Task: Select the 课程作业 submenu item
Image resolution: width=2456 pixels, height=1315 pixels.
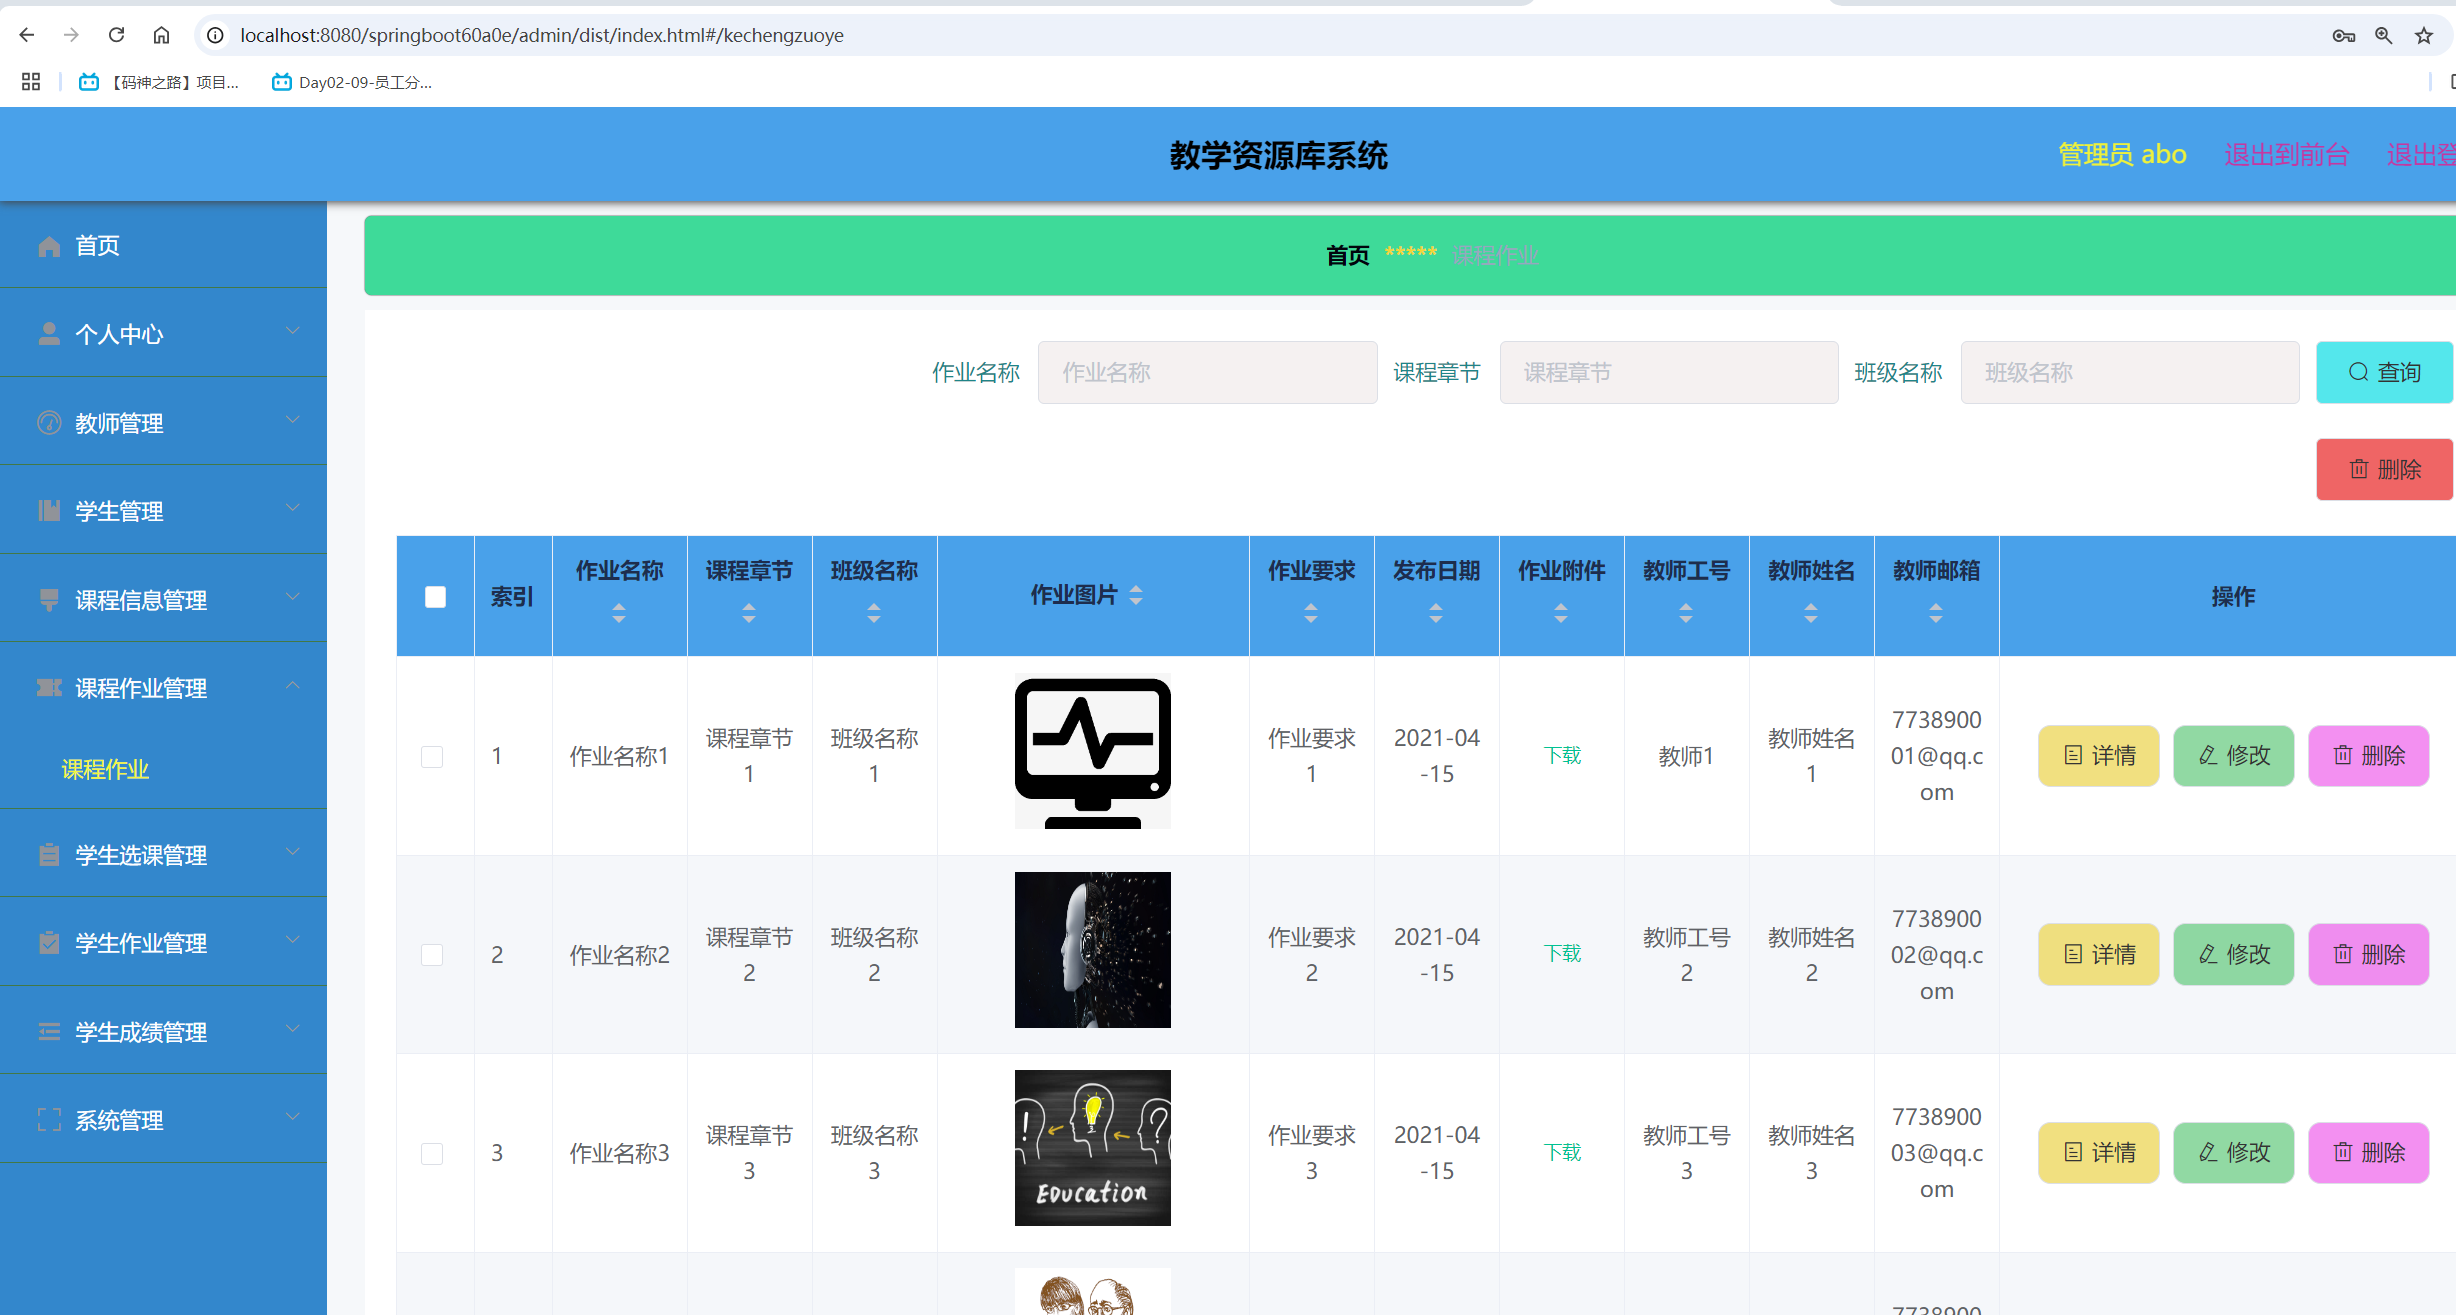Action: point(105,769)
